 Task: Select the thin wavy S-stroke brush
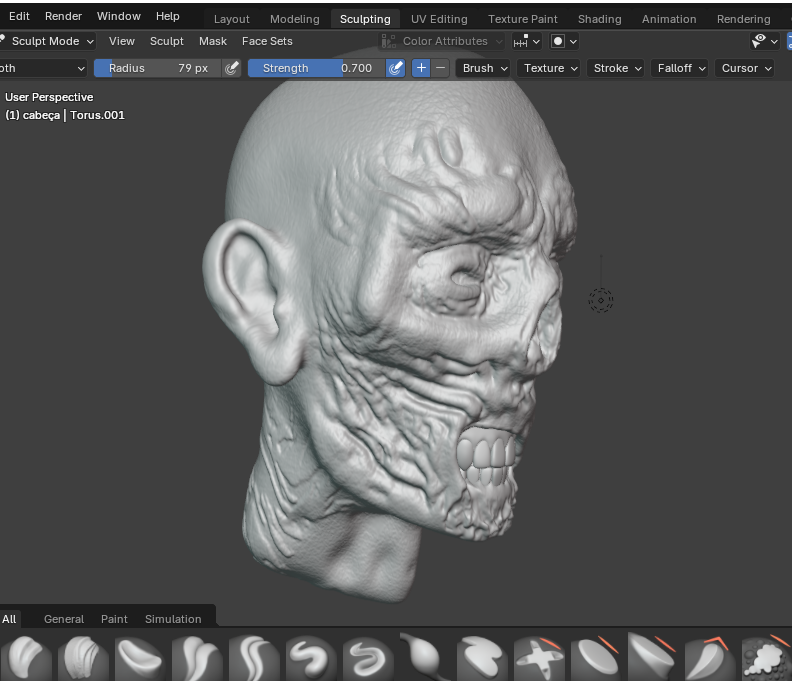[x=255, y=657]
